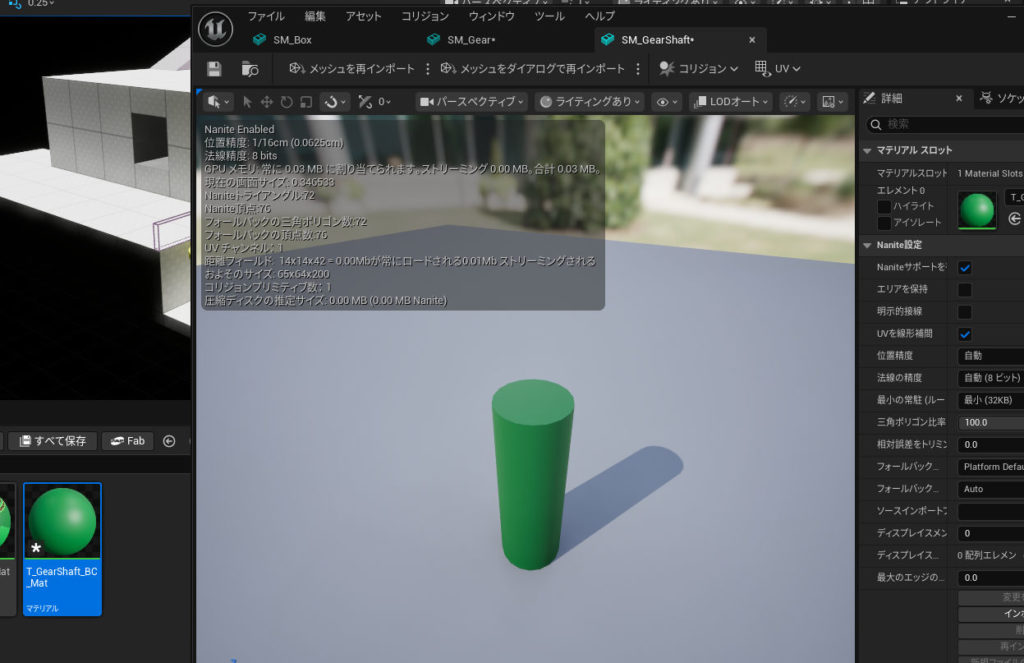Image resolution: width=1024 pixels, height=663 pixels.
Task: Open the ライティングあり view mode dropdown
Action: point(589,102)
